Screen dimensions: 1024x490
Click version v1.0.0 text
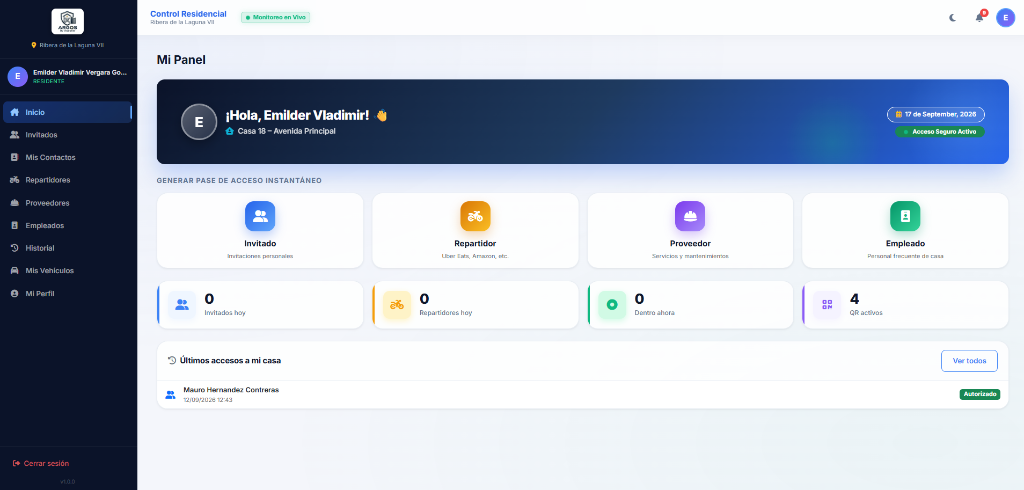coord(68,482)
